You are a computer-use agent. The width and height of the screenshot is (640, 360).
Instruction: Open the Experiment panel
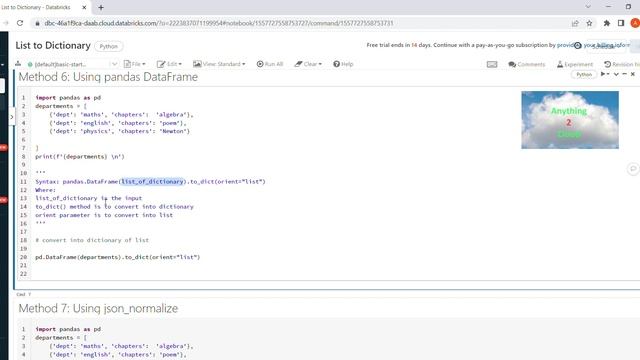coord(575,64)
